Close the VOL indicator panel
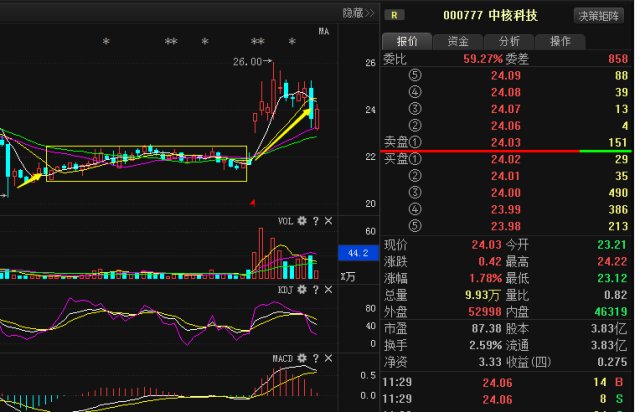640x412 pixels. pos(327,220)
